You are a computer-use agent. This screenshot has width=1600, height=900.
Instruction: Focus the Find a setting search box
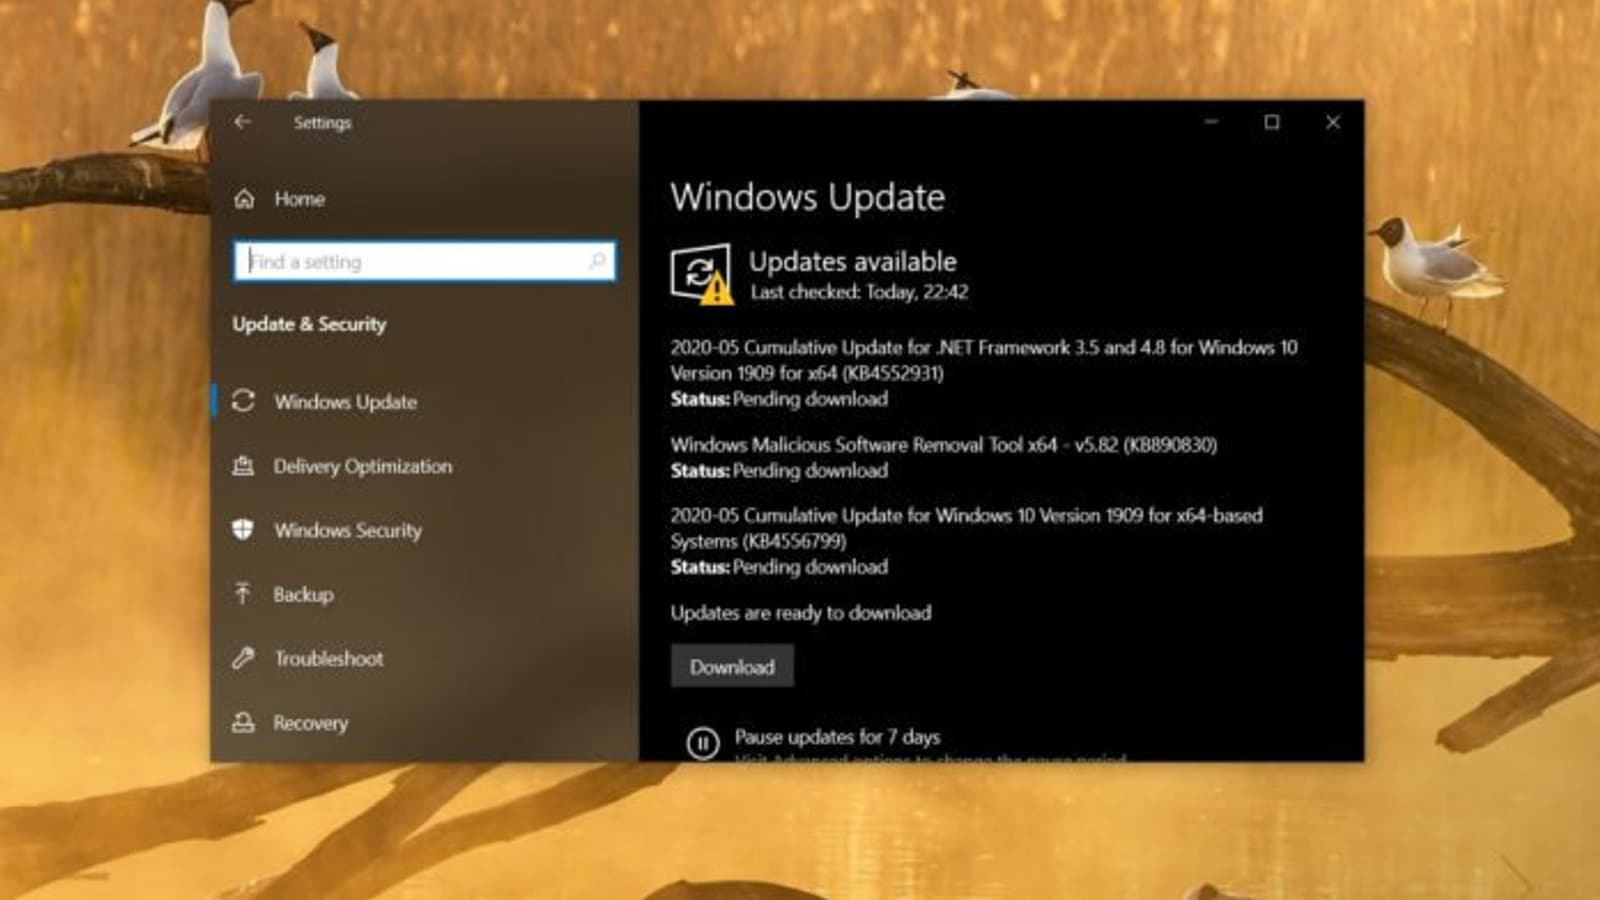pos(424,261)
